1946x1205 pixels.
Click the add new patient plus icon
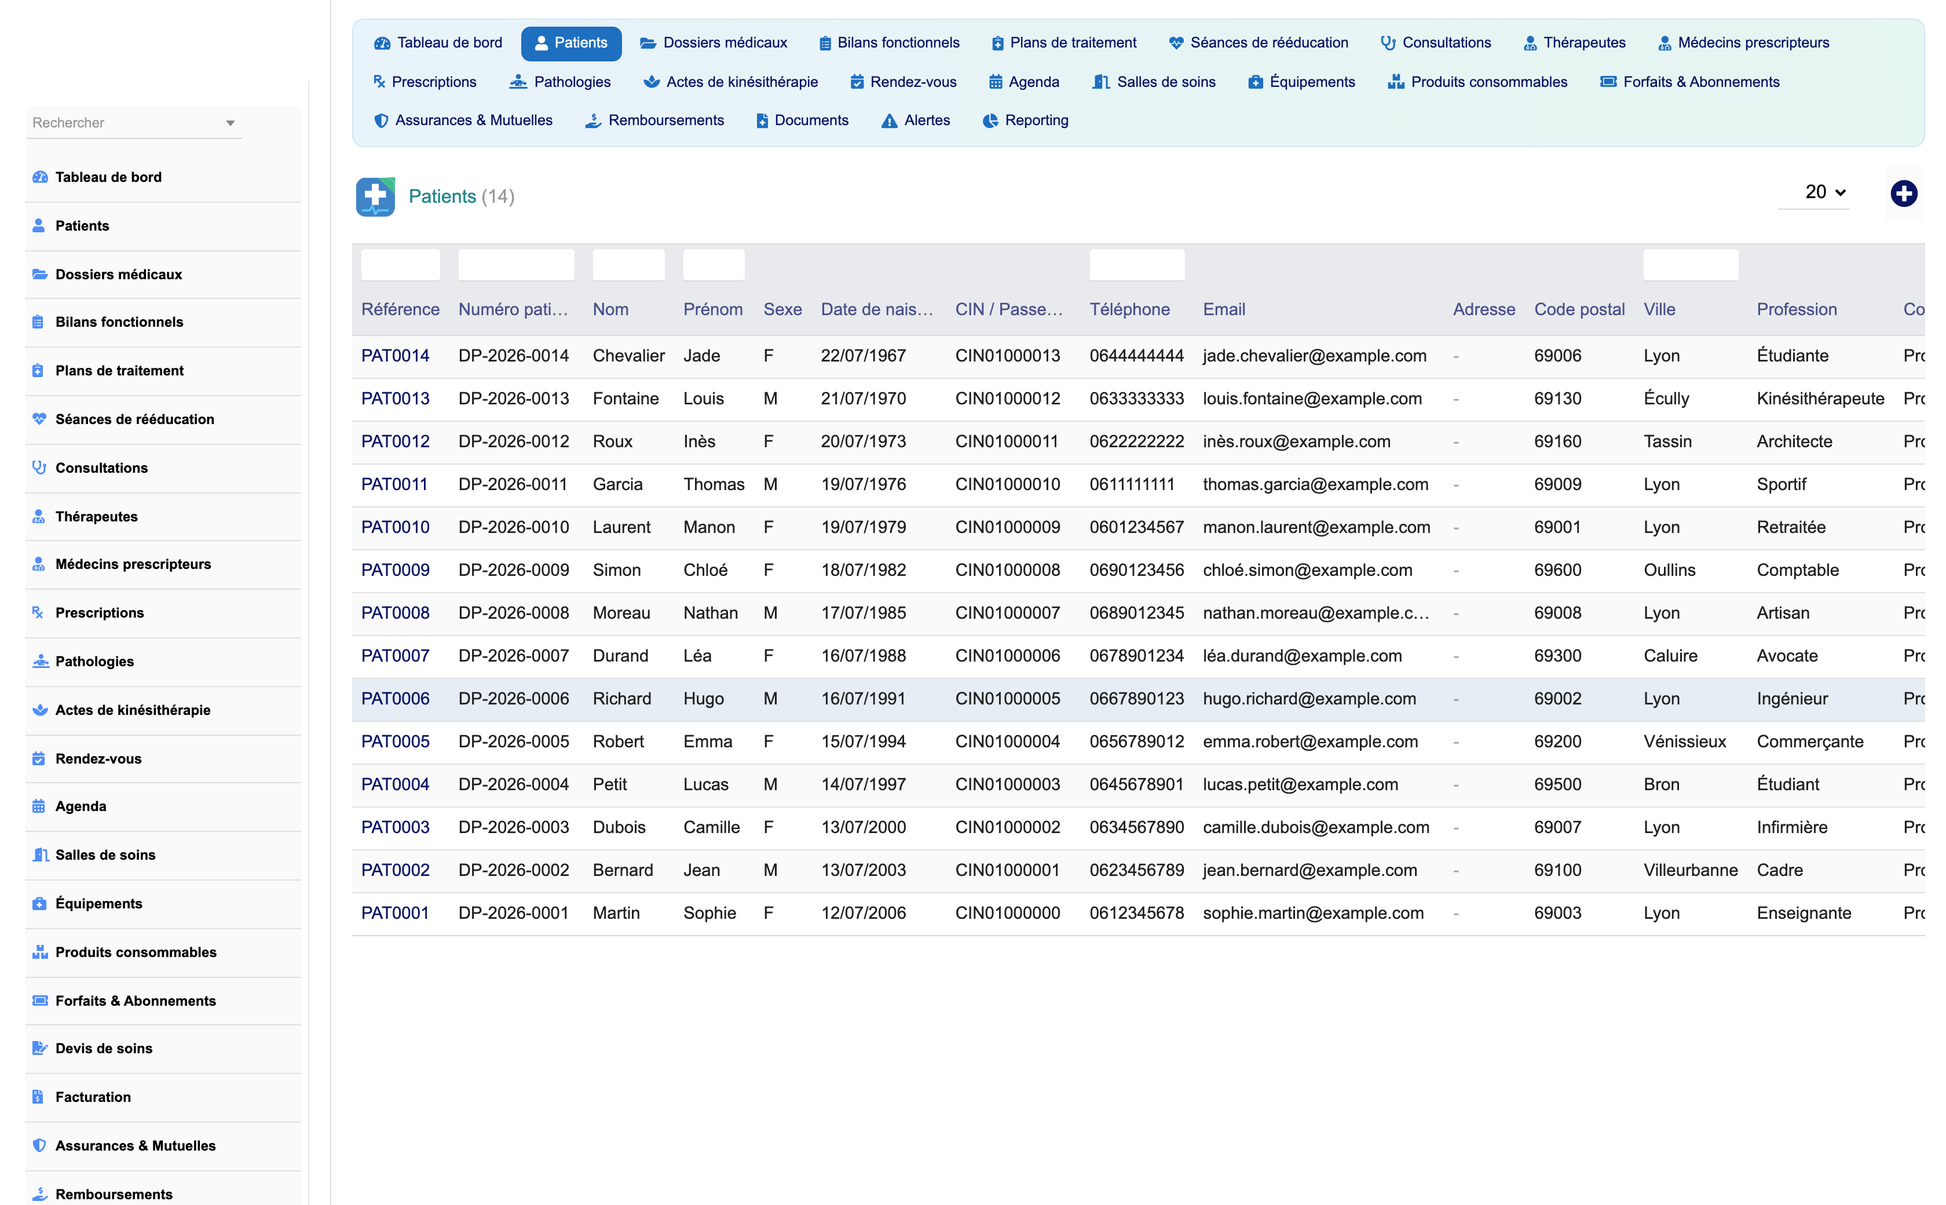point(1903,194)
